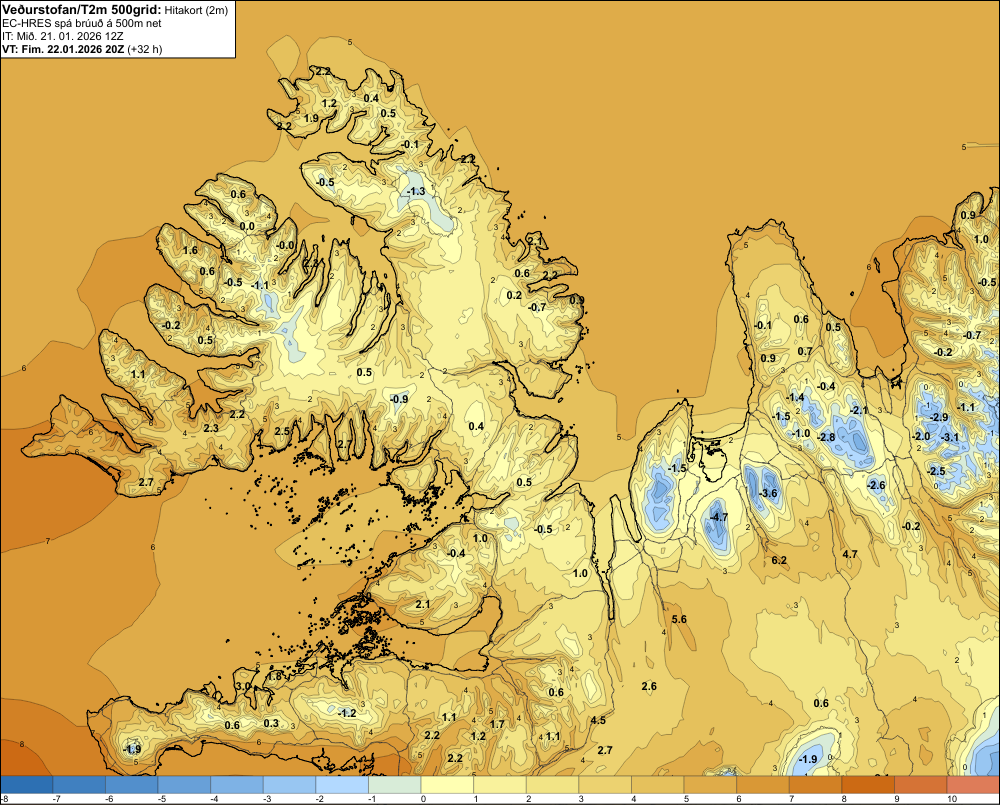This screenshot has width=1000, height=805.
Task: Pick the pale legend swatch between -1 and 0
Action: tap(395, 784)
